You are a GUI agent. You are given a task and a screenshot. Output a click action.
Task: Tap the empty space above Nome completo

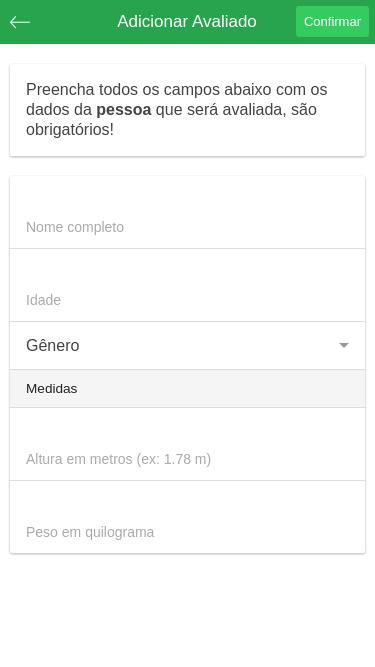coord(188,196)
